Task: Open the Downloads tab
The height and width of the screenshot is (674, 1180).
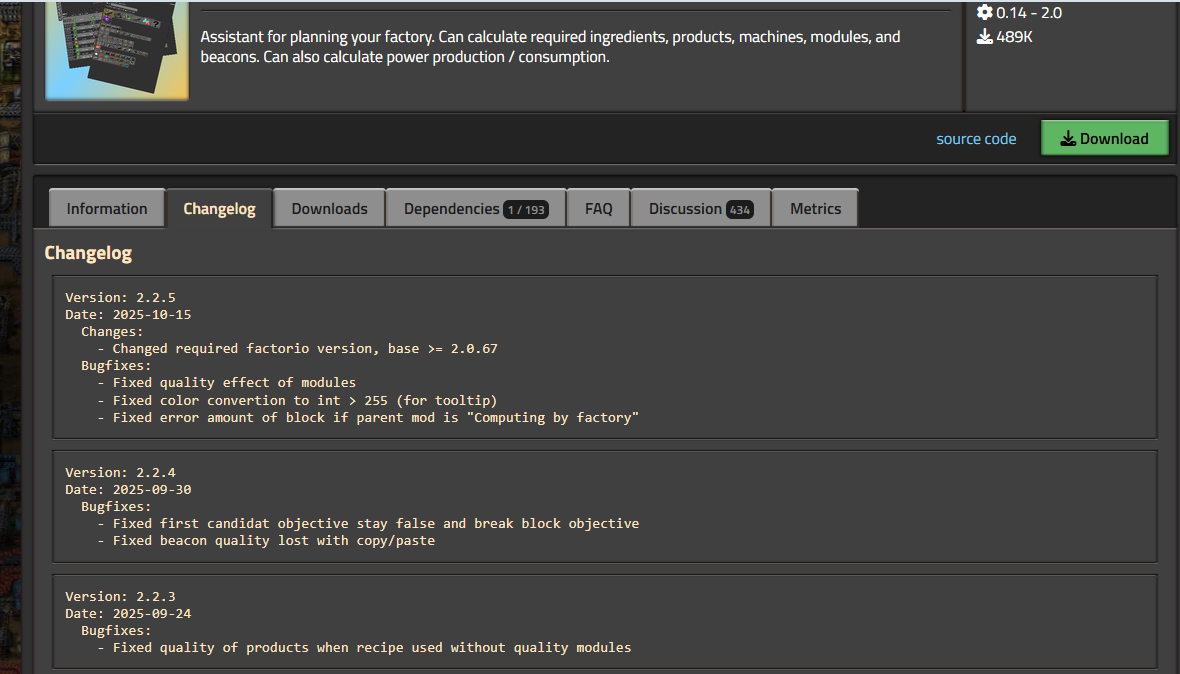Action: click(x=330, y=208)
